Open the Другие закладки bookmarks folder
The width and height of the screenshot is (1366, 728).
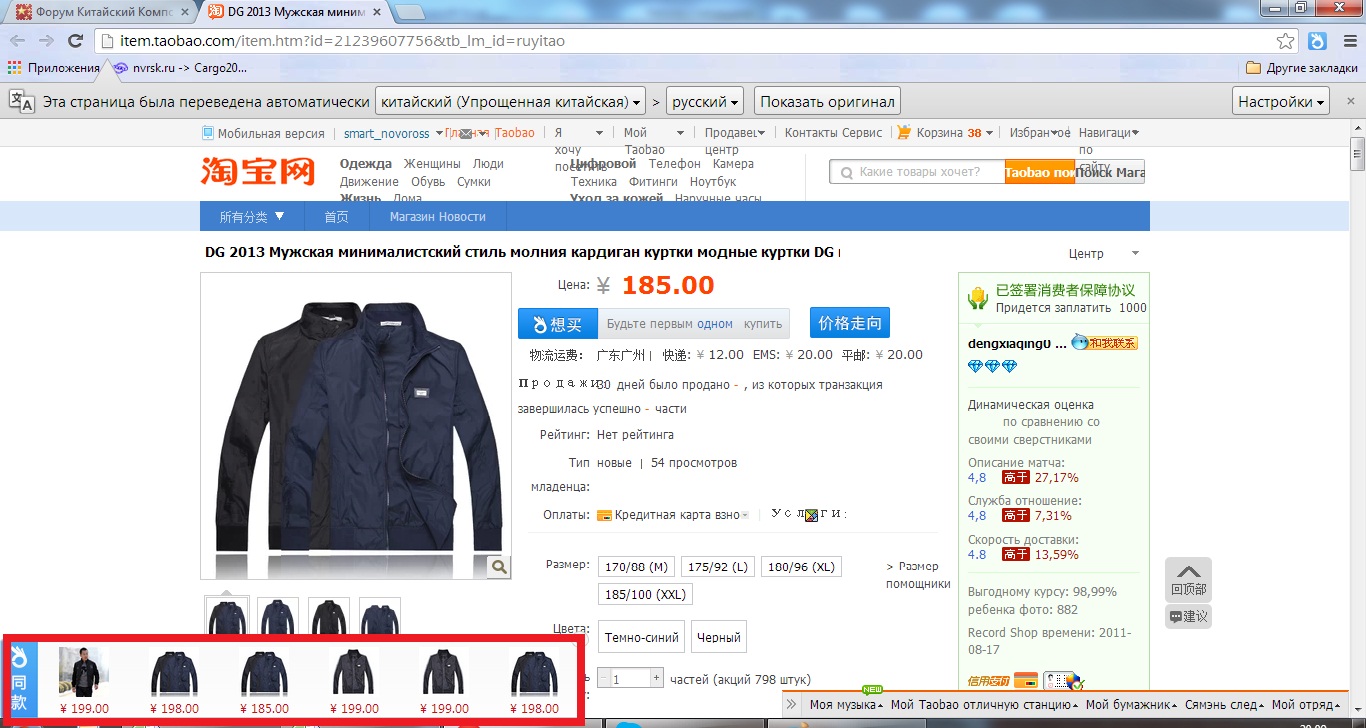(x=1303, y=68)
